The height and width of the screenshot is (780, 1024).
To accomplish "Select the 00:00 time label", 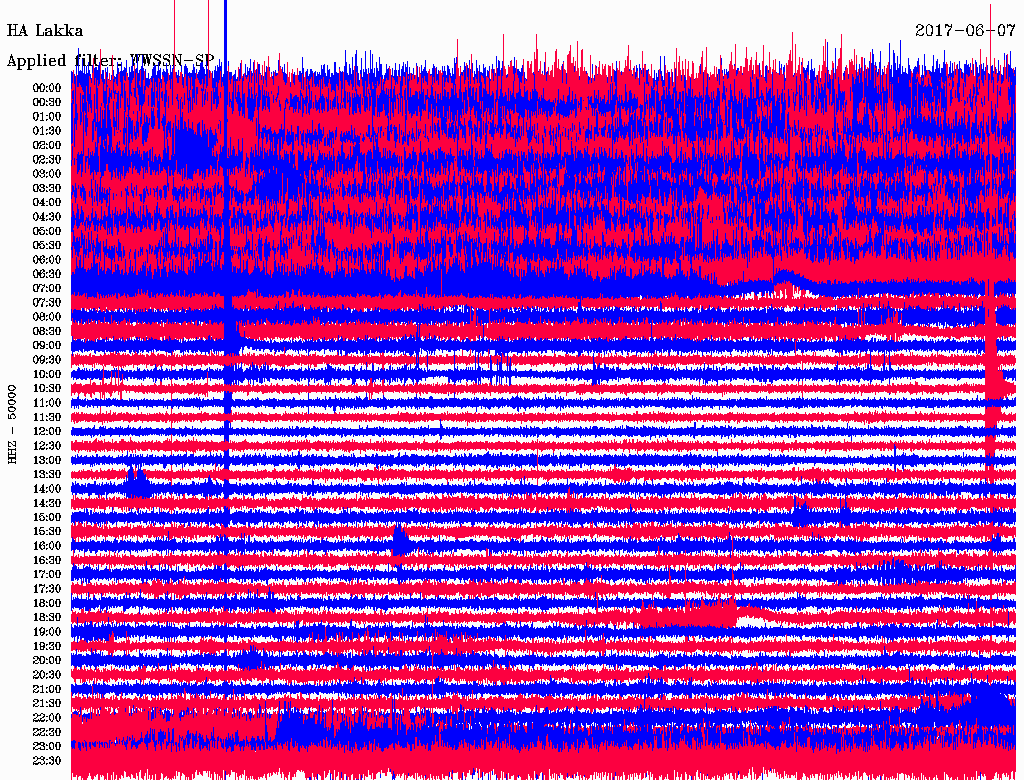I will point(47,88).
